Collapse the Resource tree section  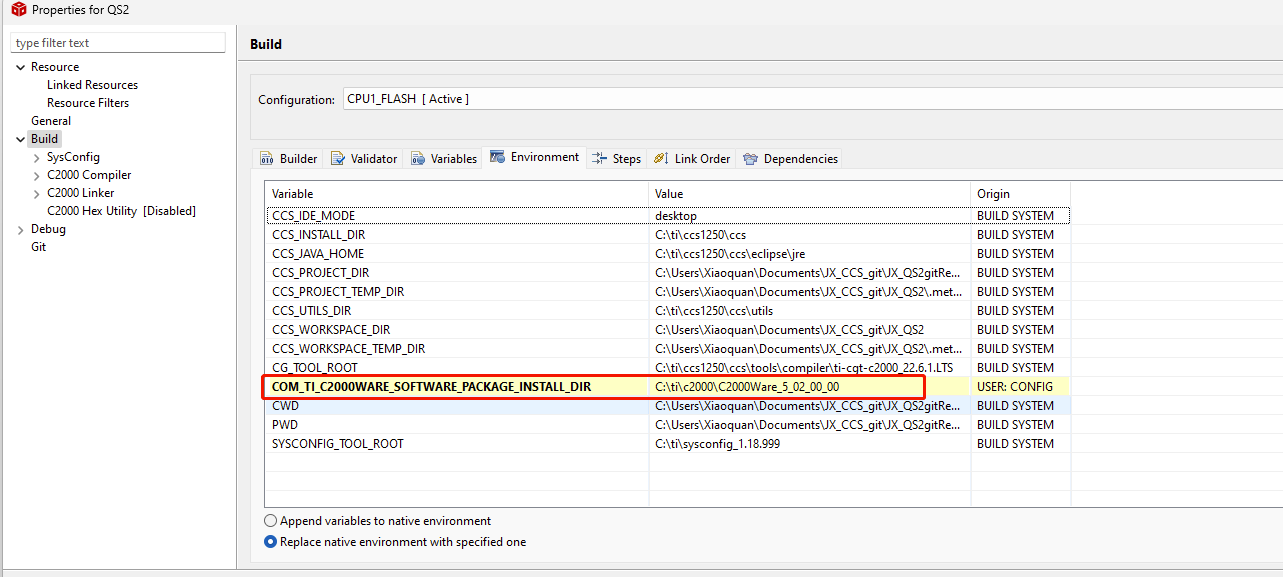[x=21, y=66]
